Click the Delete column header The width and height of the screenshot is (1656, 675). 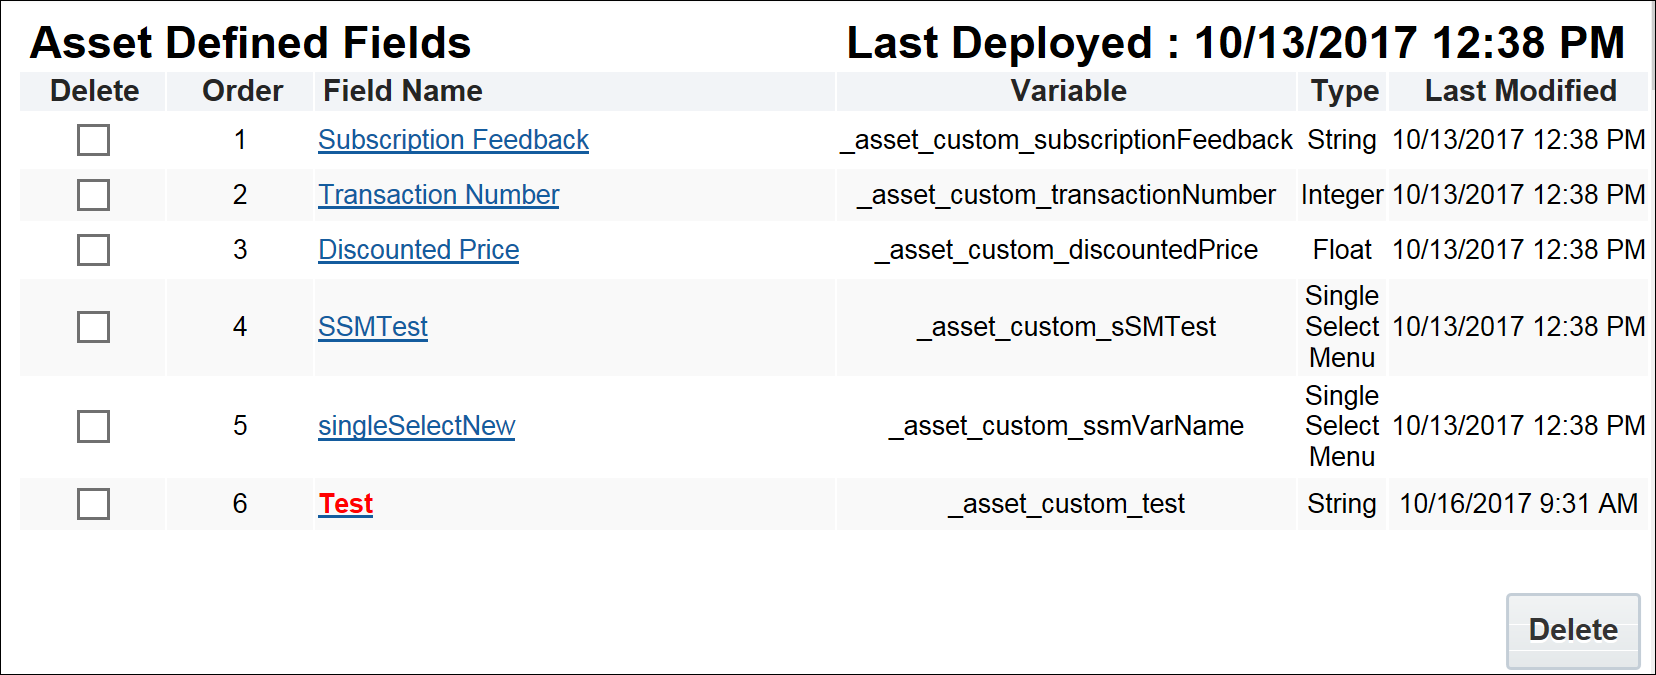point(94,91)
